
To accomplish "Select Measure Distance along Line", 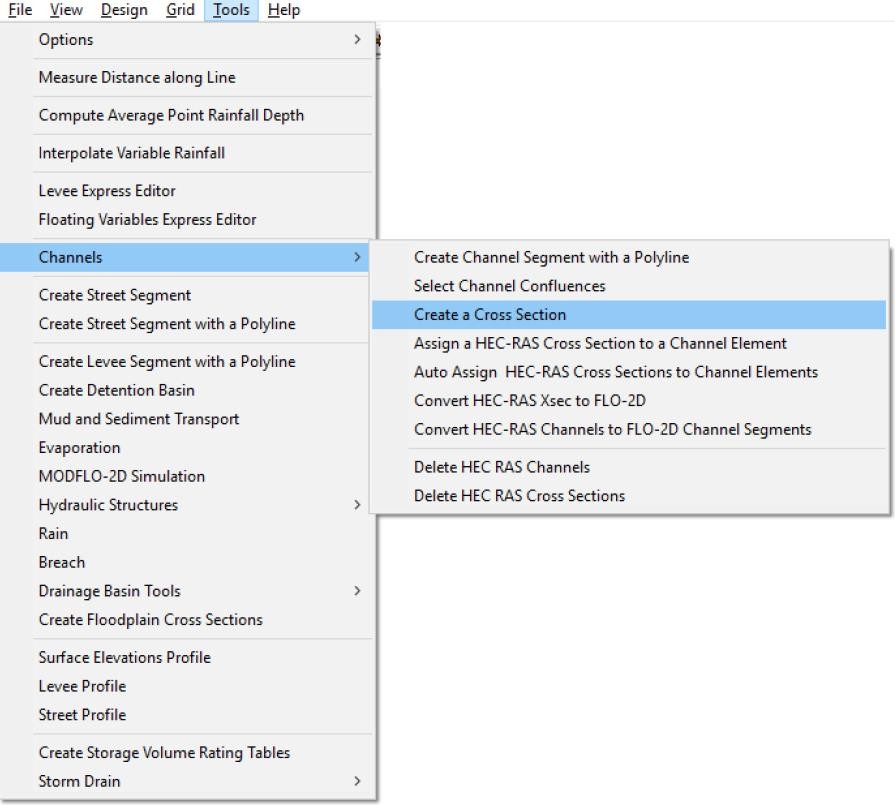I will tap(137, 78).
